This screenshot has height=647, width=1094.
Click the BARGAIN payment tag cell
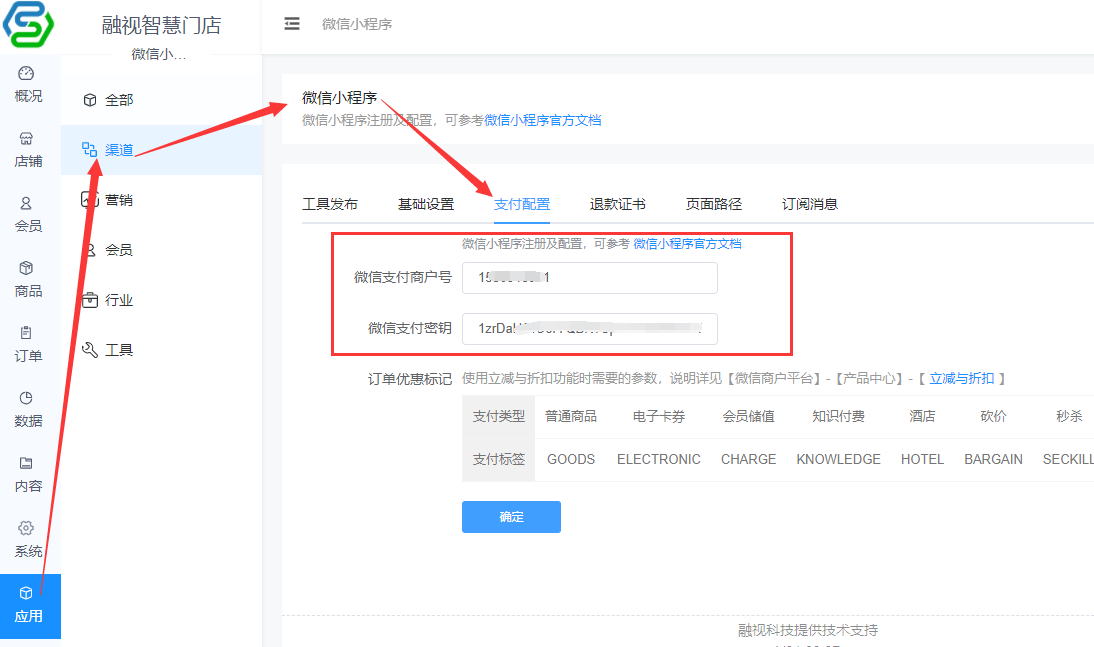994,459
